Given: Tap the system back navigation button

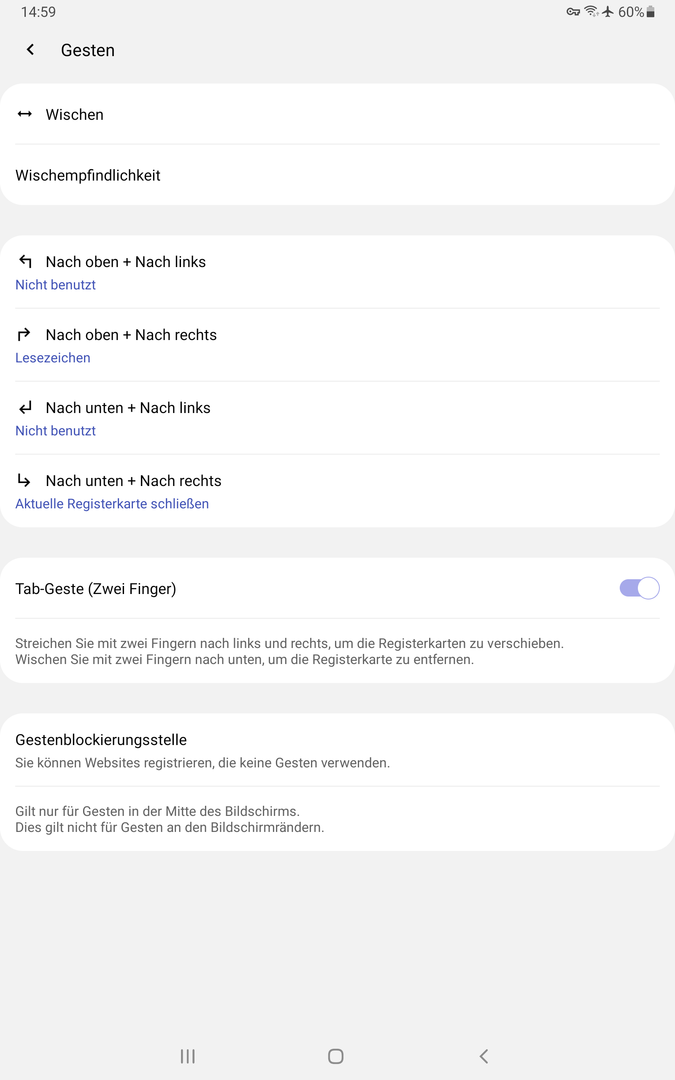Looking at the screenshot, I should 484,1056.
